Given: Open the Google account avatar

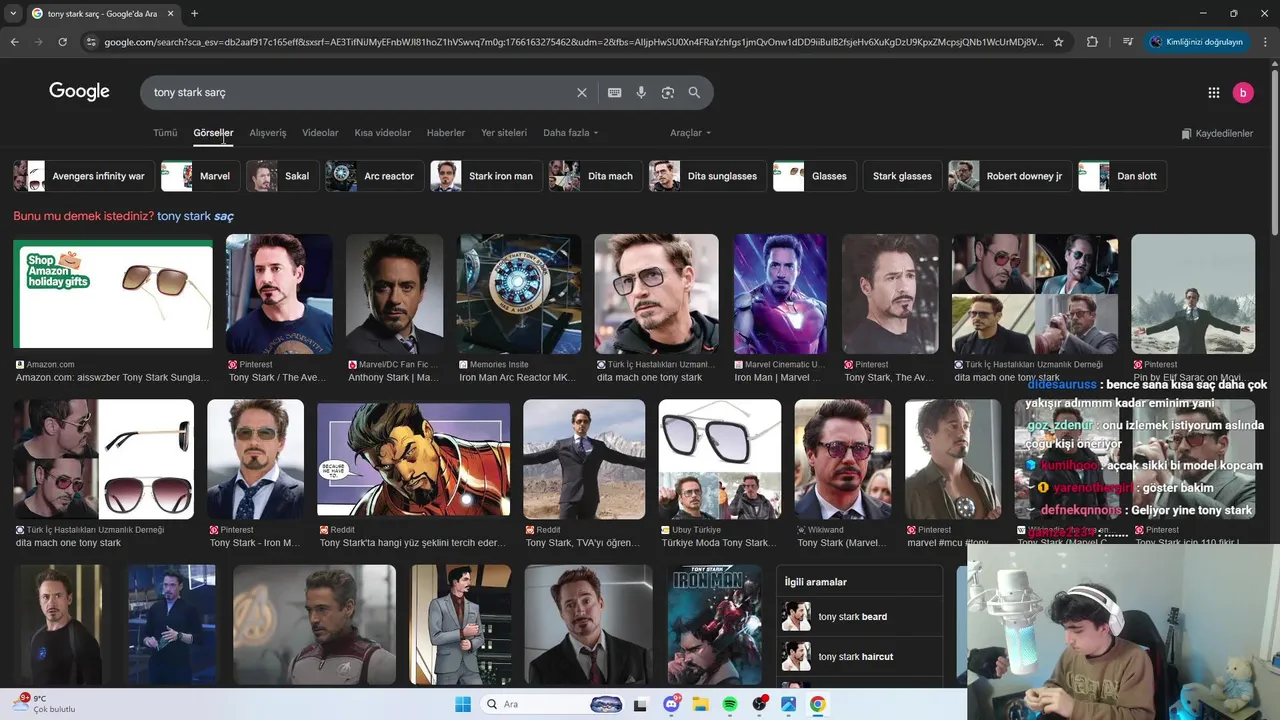Looking at the screenshot, I should 1243,92.
